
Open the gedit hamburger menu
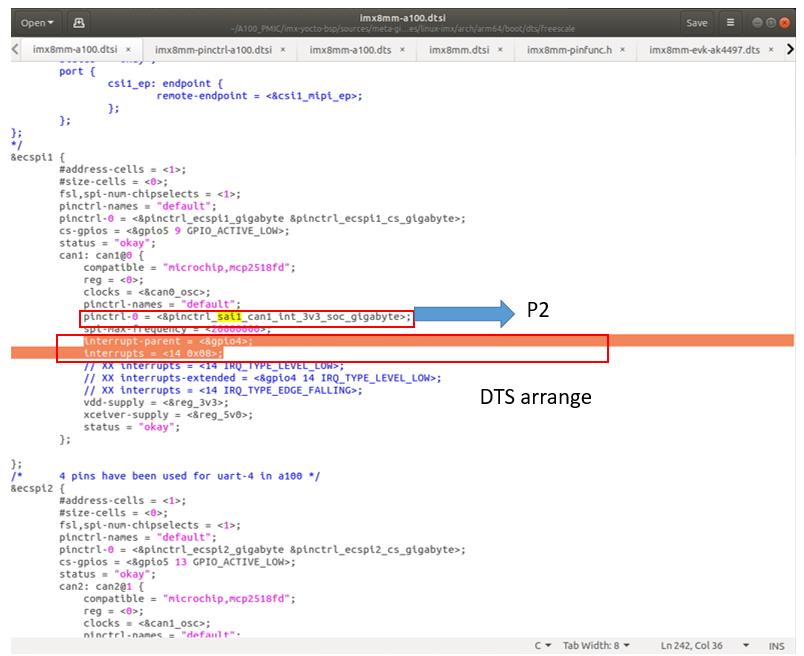tap(730, 23)
